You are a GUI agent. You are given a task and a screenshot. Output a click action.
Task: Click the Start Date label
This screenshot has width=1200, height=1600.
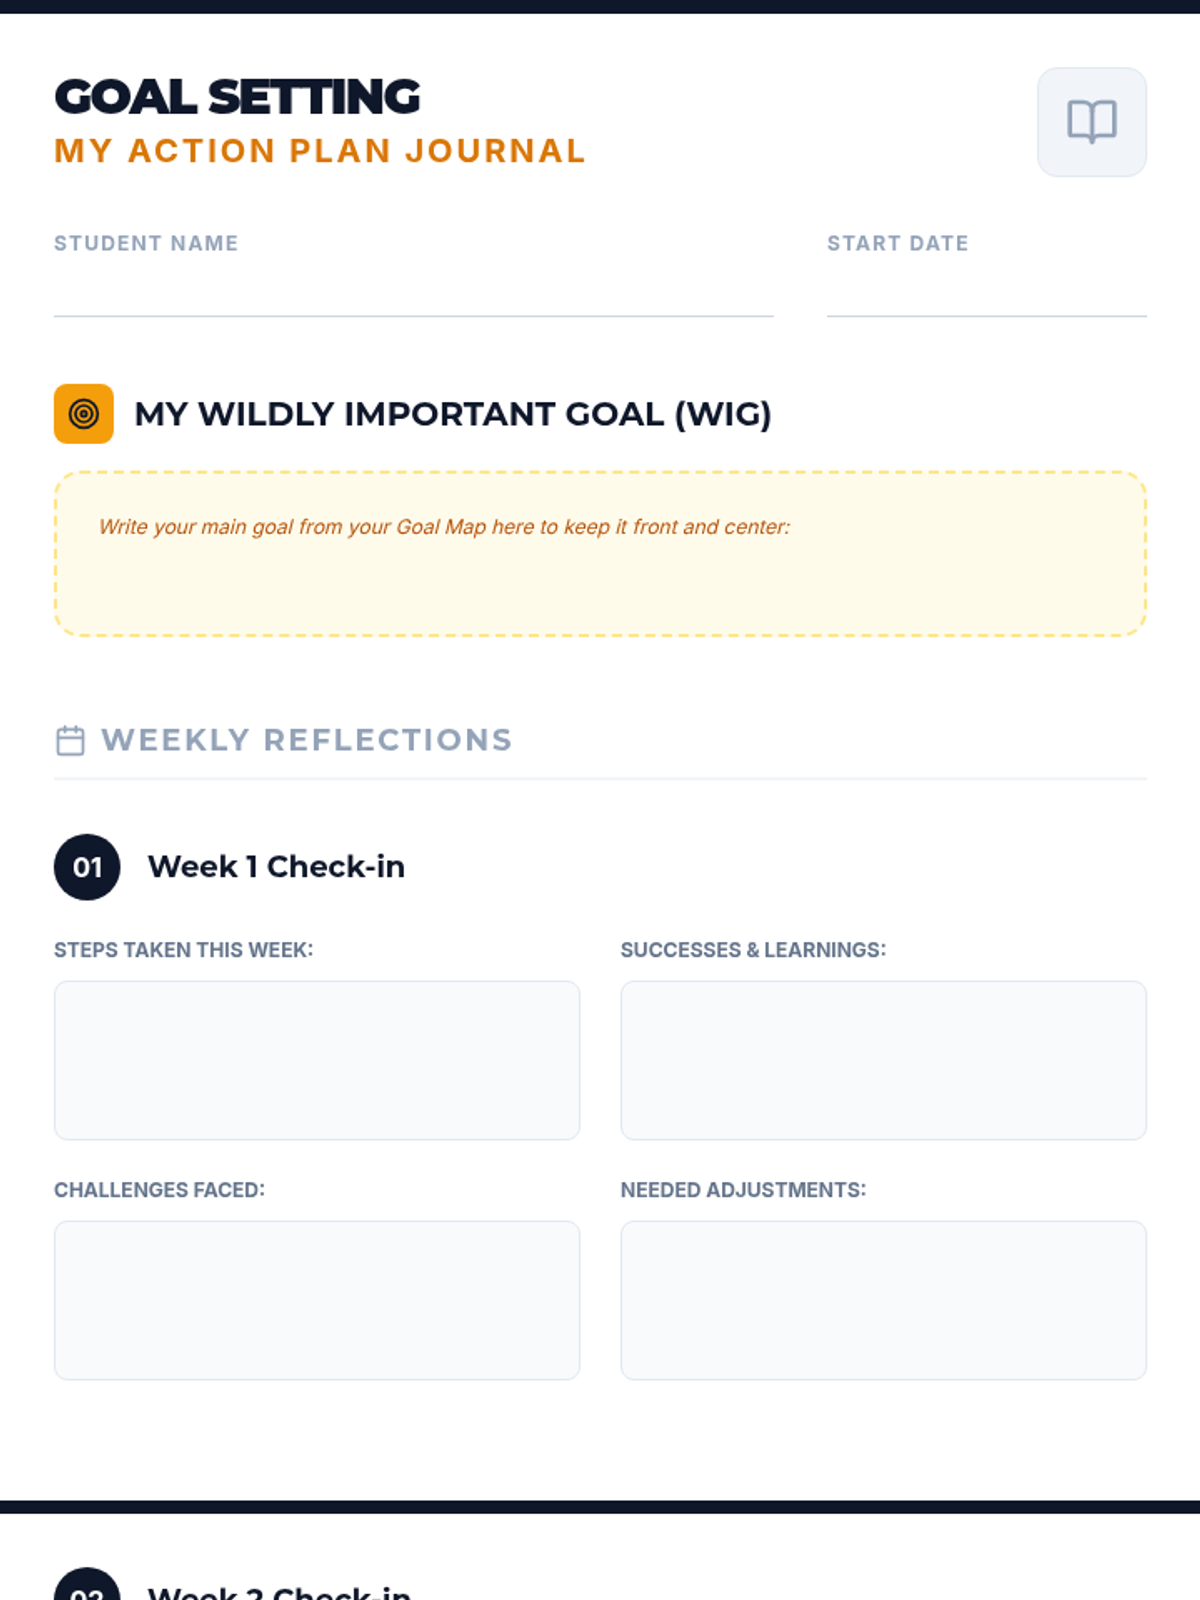tap(897, 243)
